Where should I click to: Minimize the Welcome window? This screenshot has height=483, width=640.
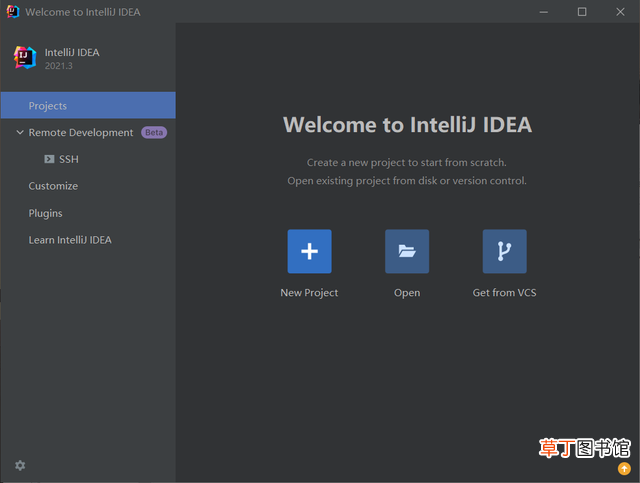tap(544, 12)
